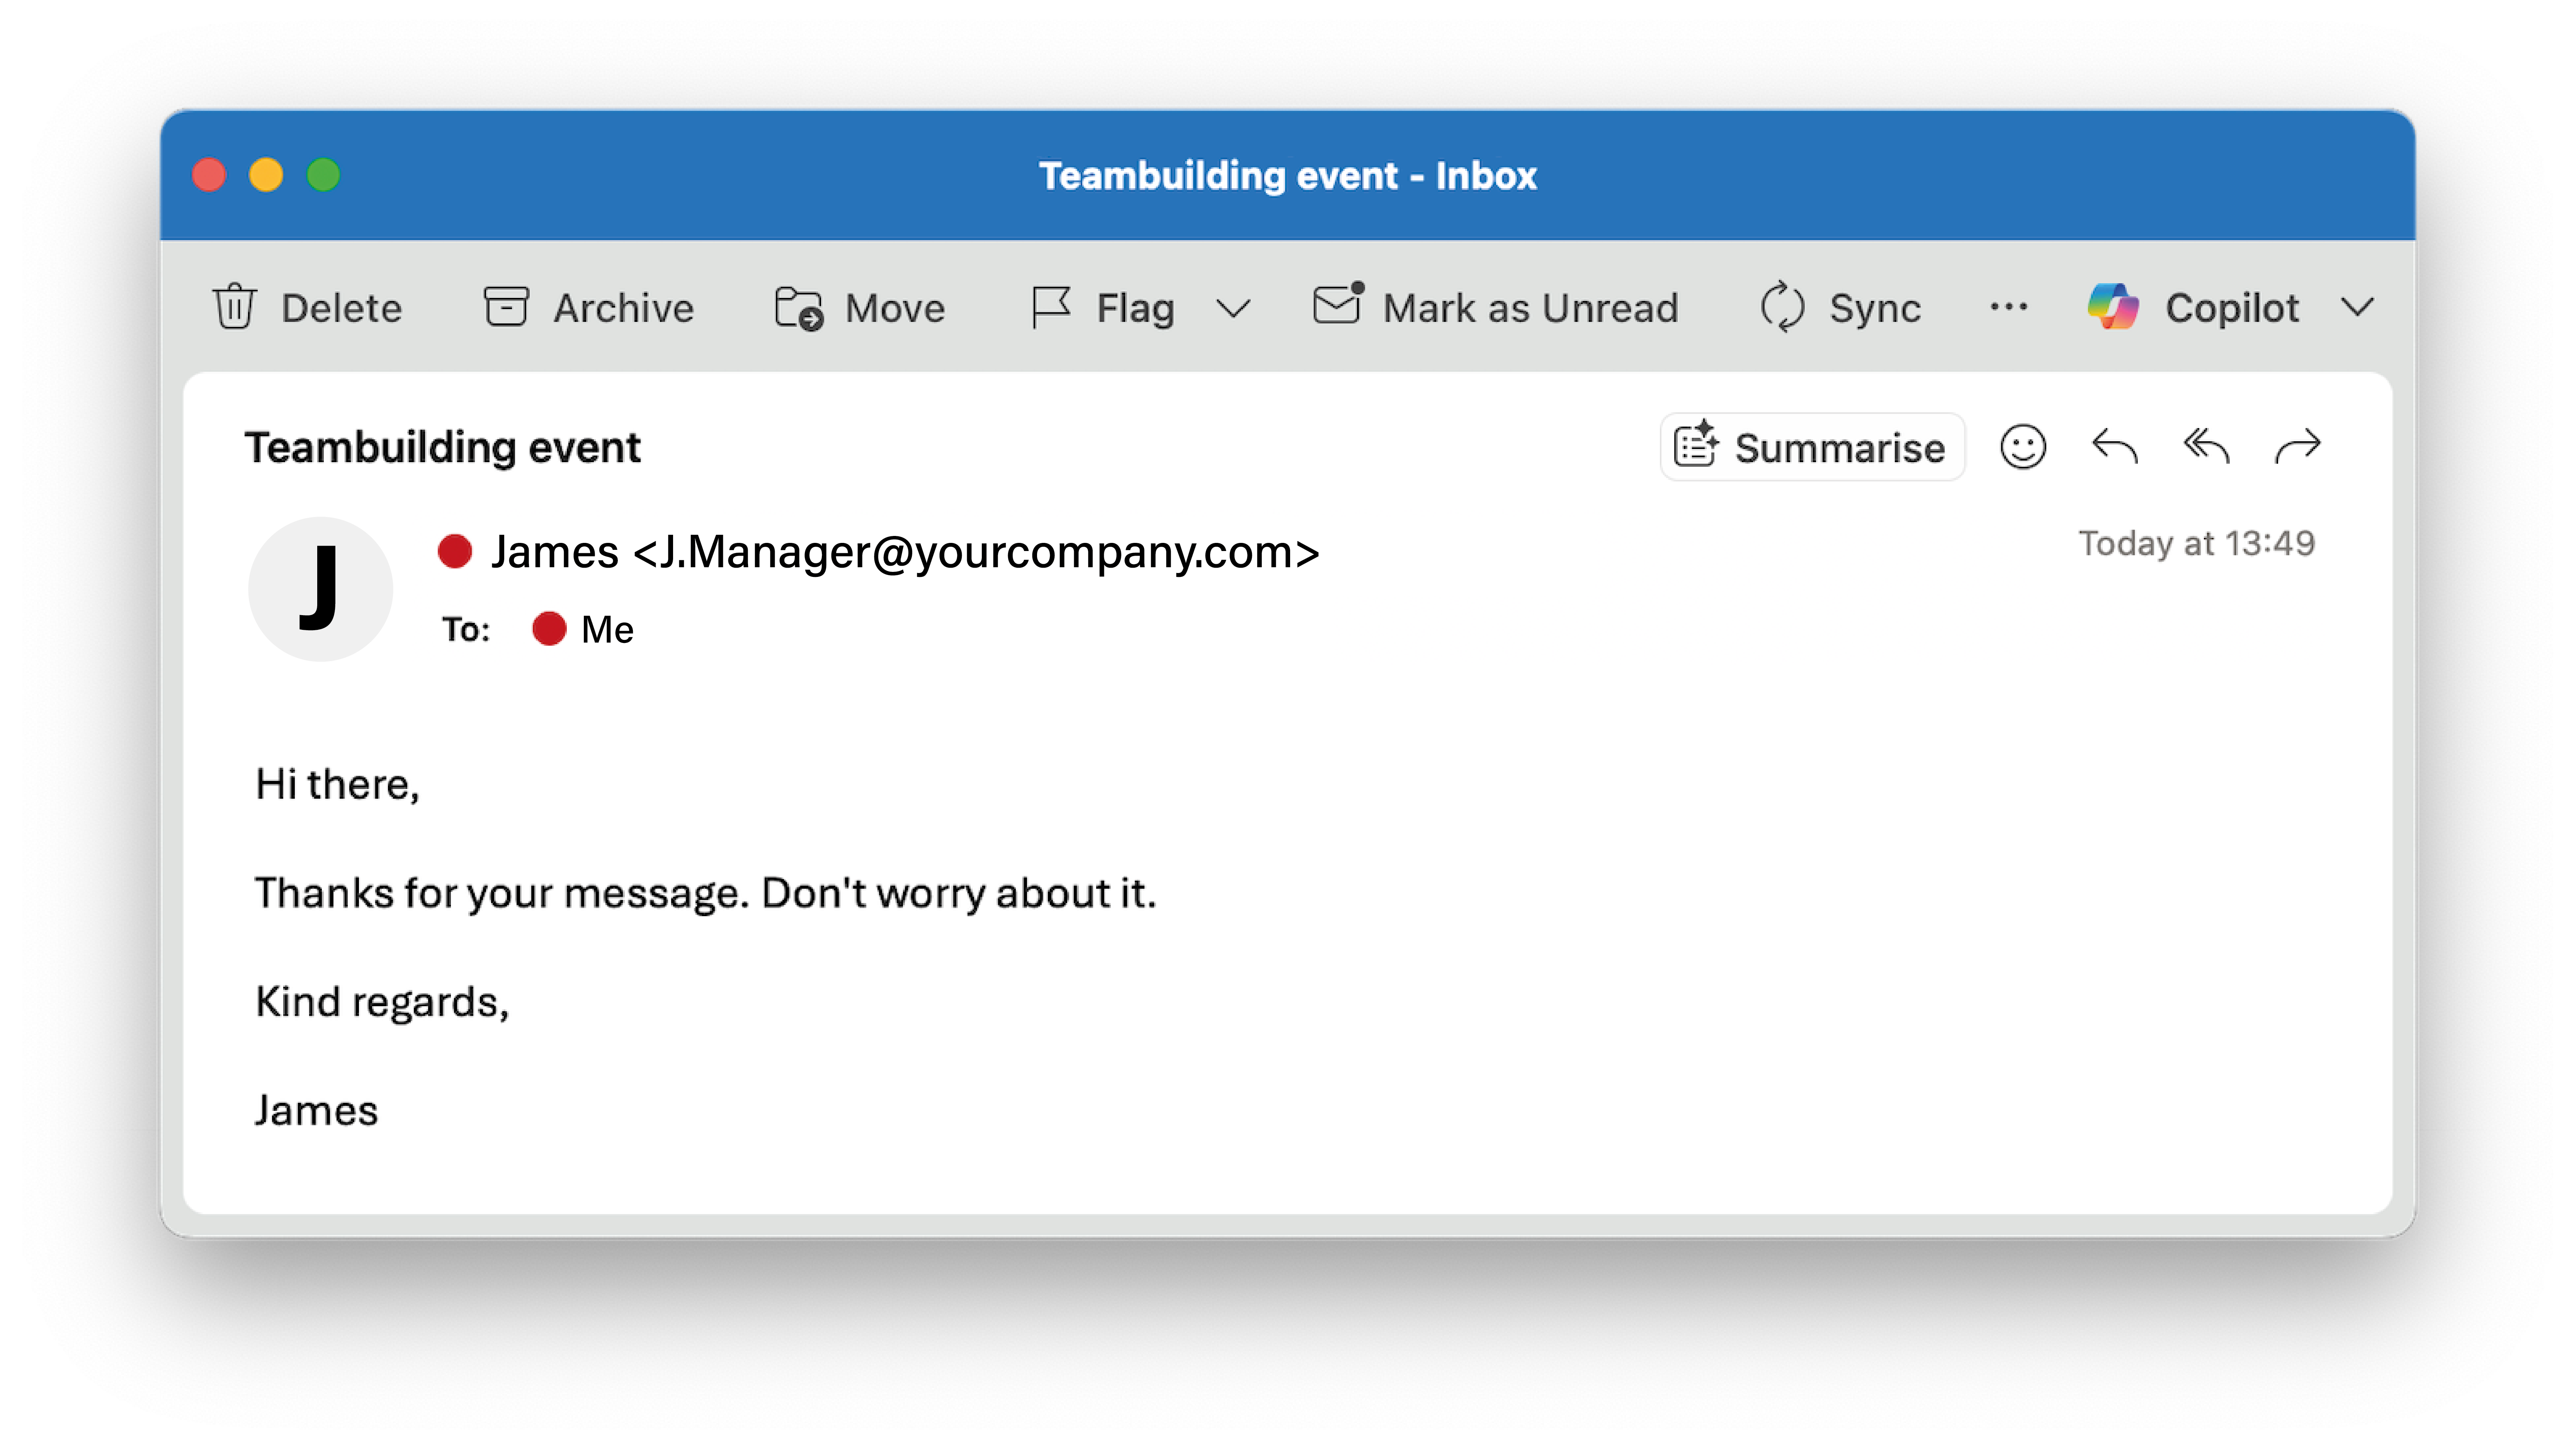Click the sender James J.Manager@yourcompany.com
Screen dimensions: 2576x1449
pyautogui.click(x=905, y=552)
